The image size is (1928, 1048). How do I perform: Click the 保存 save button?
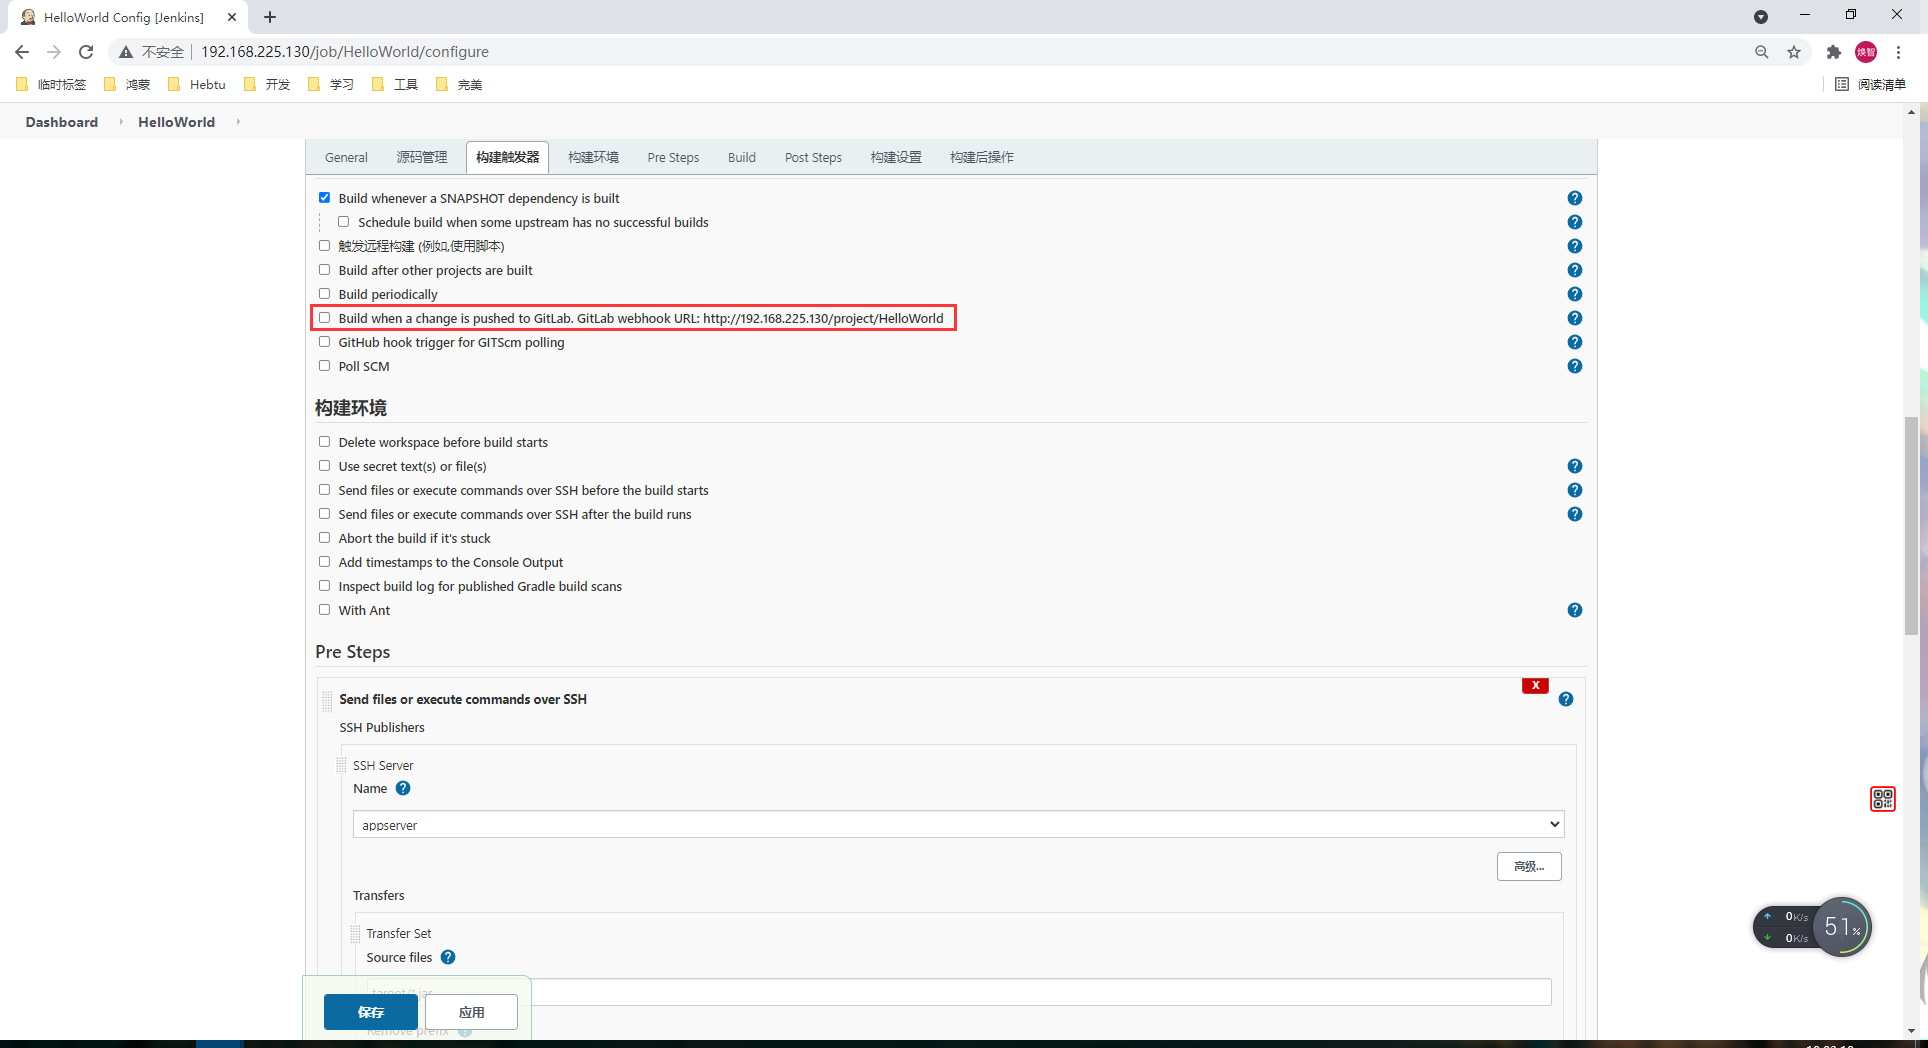coord(371,1012)
